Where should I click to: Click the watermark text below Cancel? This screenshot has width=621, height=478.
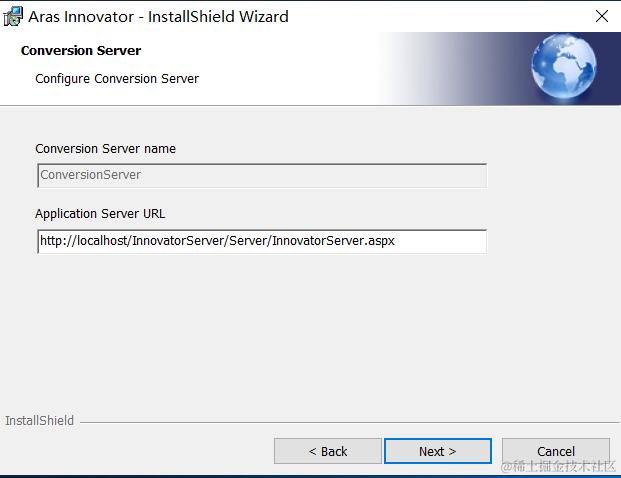point(558,467)
